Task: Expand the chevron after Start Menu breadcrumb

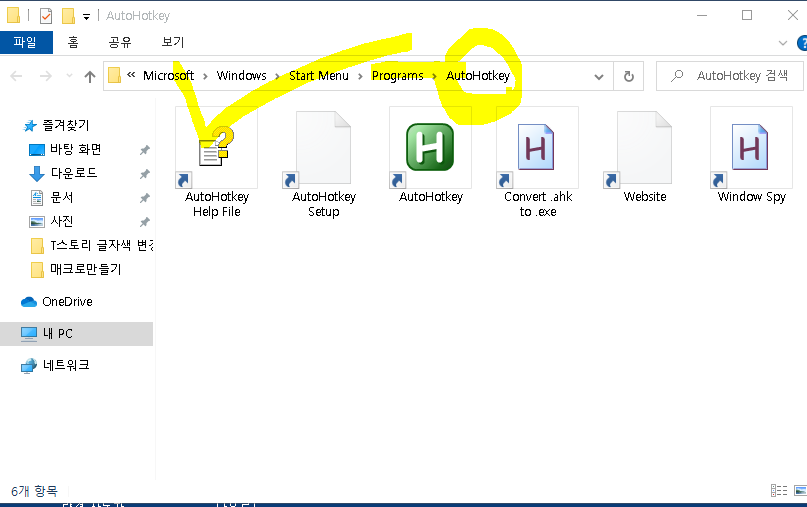Action: (360, 77)
